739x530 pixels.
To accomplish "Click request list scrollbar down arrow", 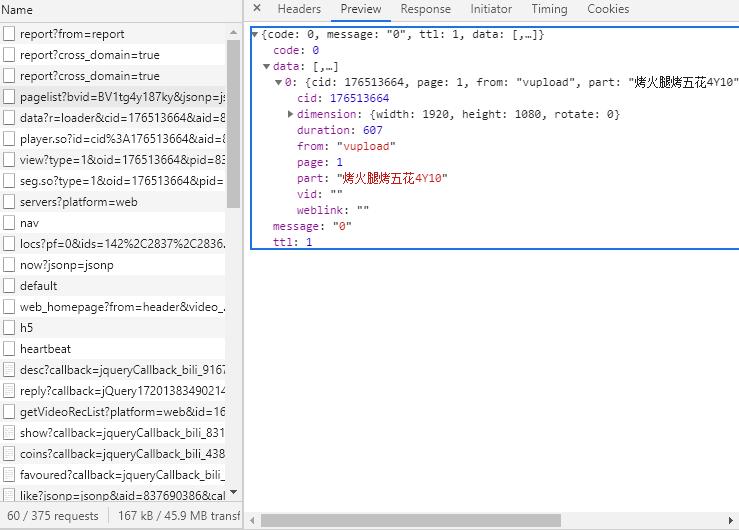I will (x=234, y=493).
